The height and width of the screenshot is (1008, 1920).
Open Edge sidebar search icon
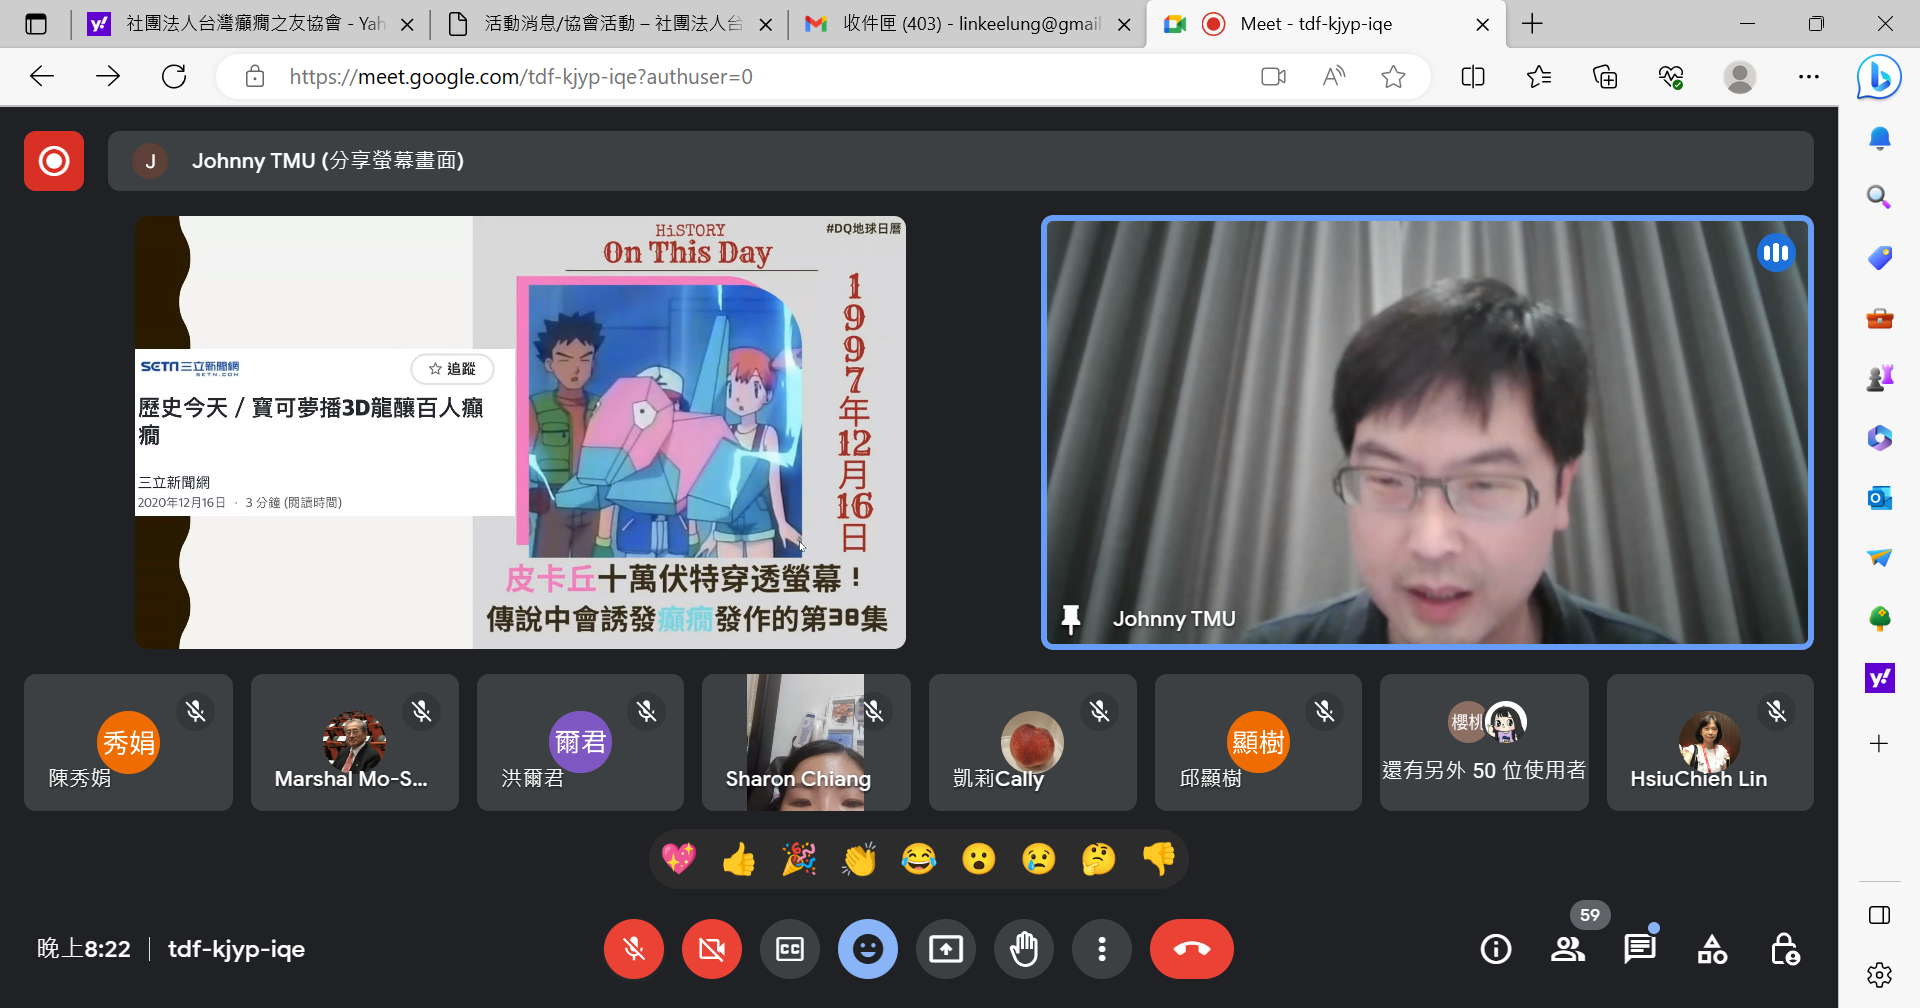click(x=1879, y=197)
